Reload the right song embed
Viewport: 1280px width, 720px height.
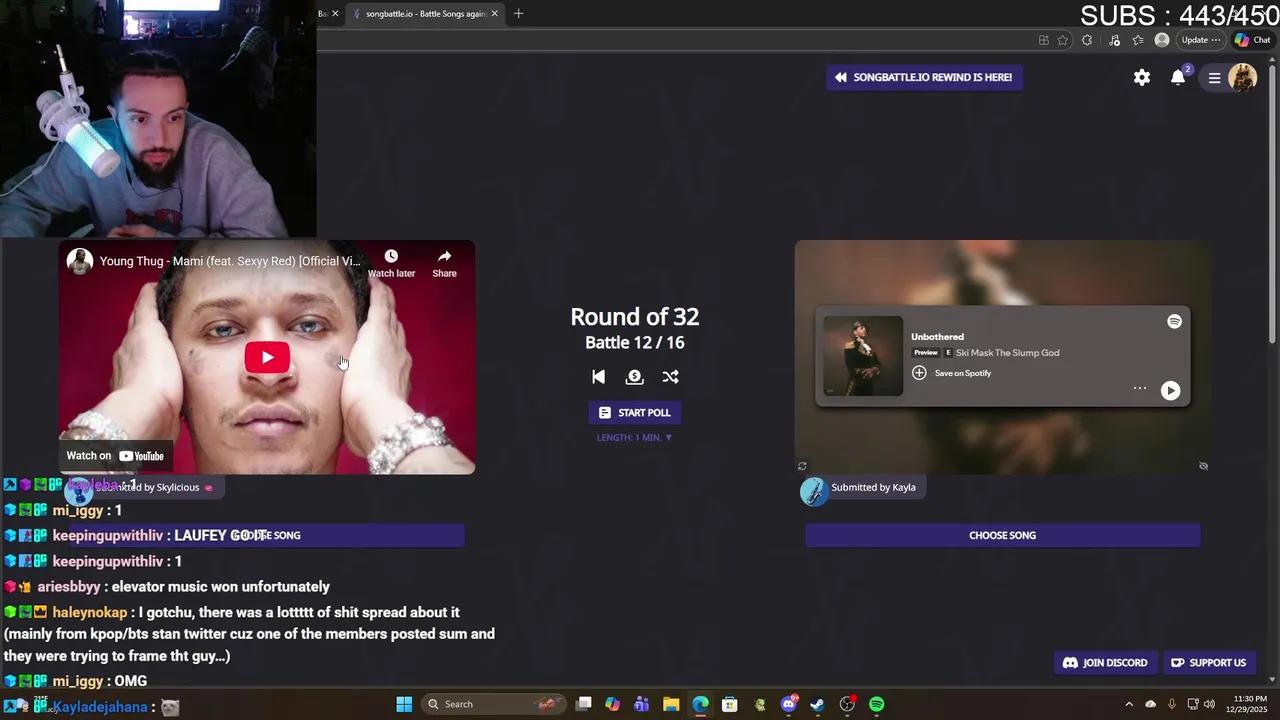[x=802, y=466]
